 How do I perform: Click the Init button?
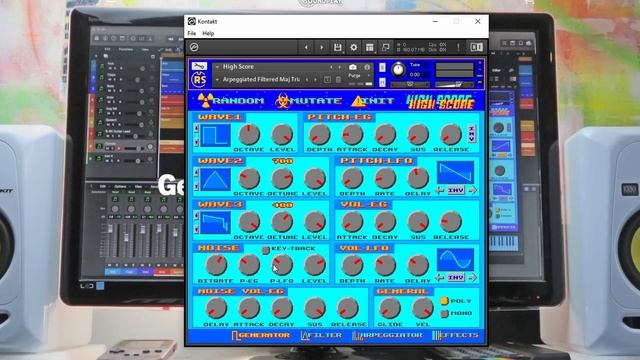click(x=373, y=101)
